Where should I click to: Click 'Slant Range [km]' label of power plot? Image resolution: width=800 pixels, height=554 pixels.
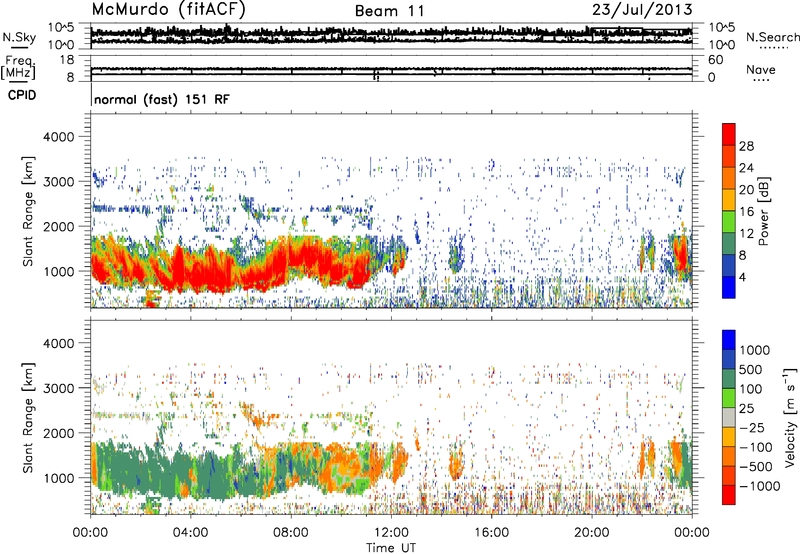coord(28,211)
